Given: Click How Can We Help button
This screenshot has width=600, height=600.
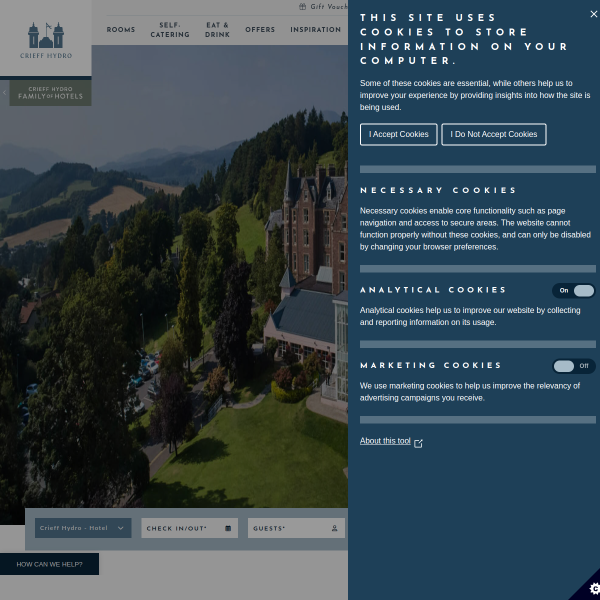Looking at the screenshot, I should click(x=49, y=564).
